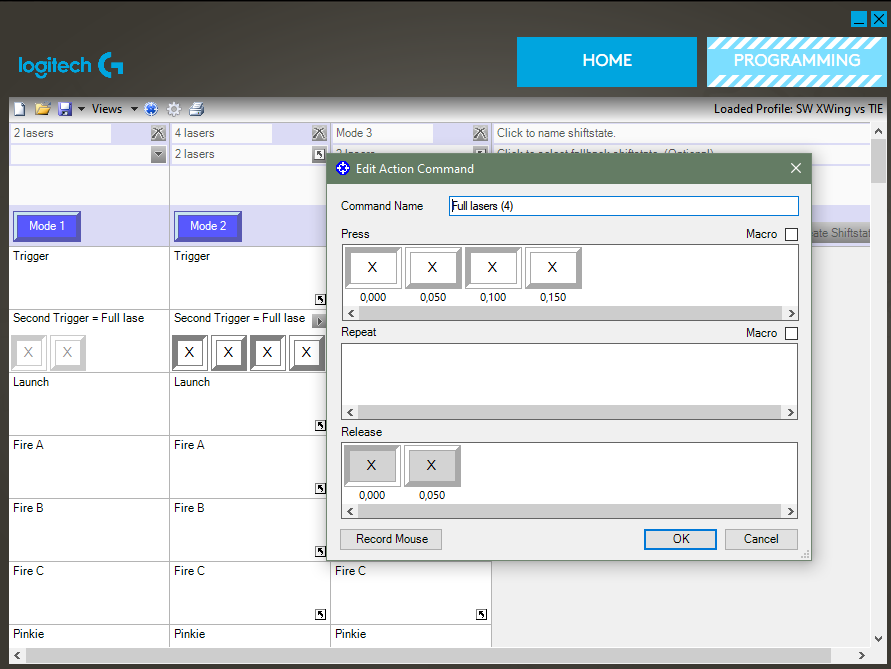
Task: Select last X key in Mode 2 Second Trigger
Action: pyautogui.click(x=306, y=353)
